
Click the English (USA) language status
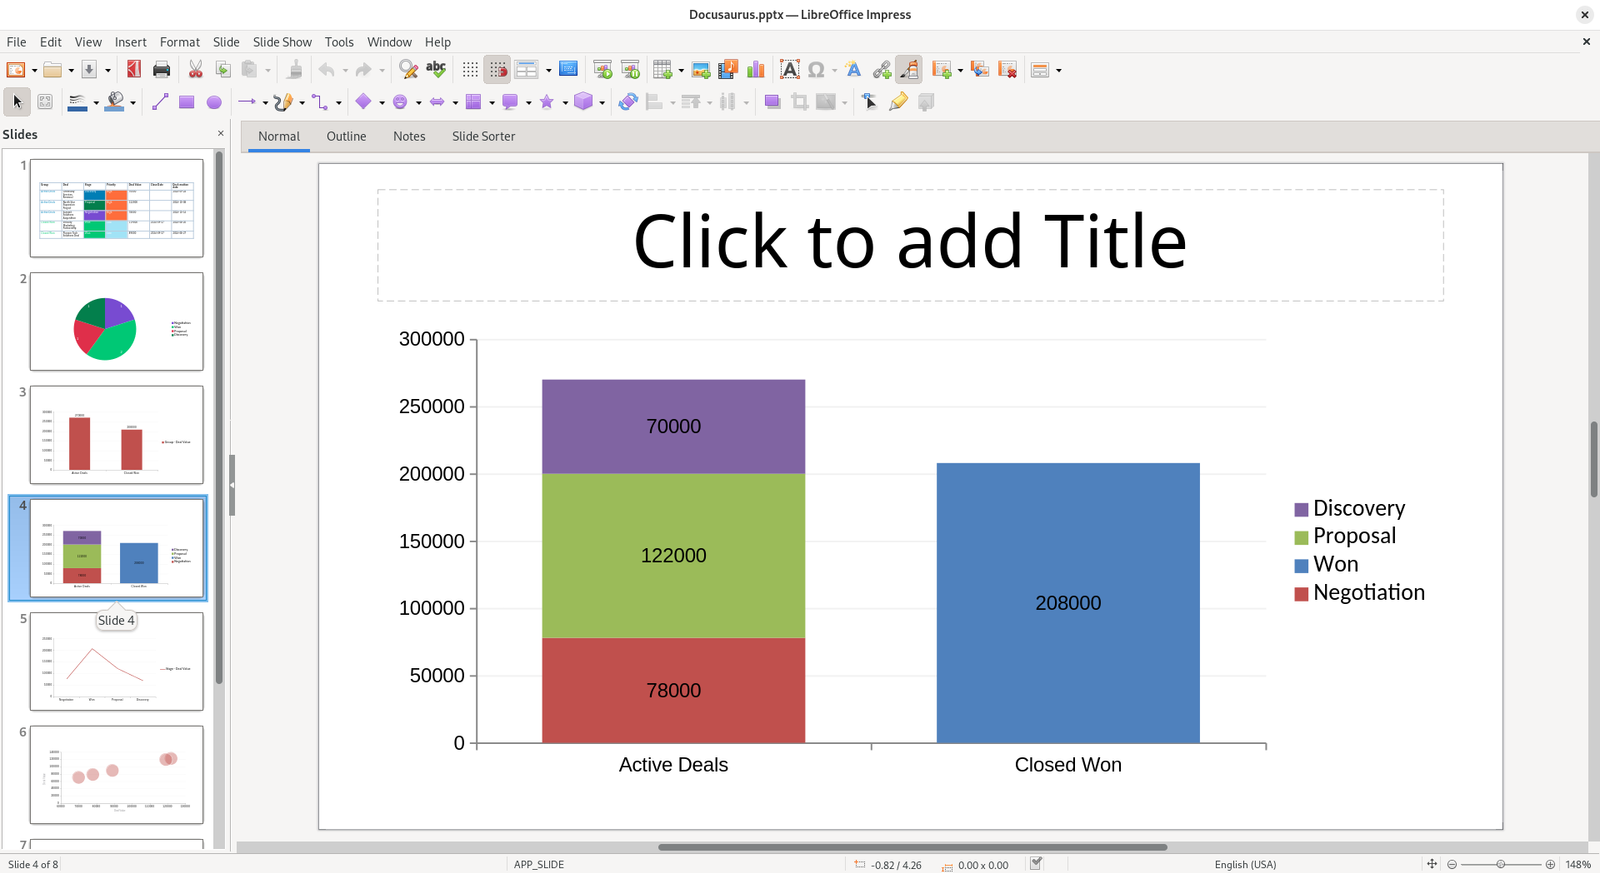[x=1245, y=864]
